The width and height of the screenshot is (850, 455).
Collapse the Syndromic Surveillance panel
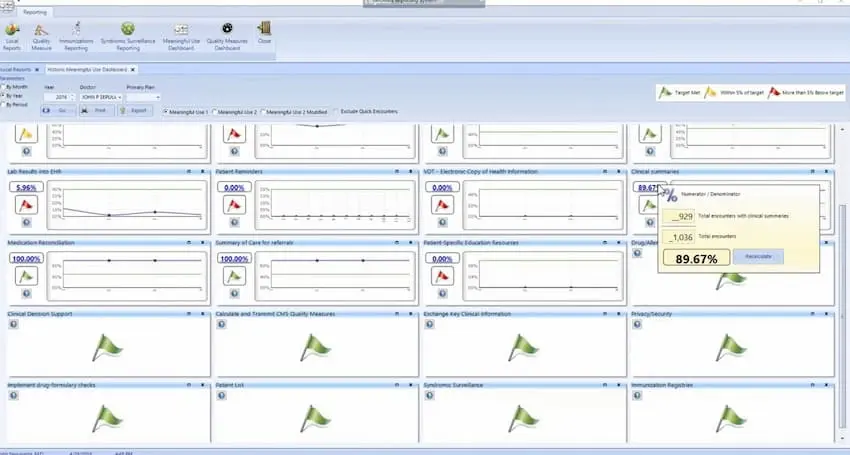pyautogui.click(x=605, y=385)
